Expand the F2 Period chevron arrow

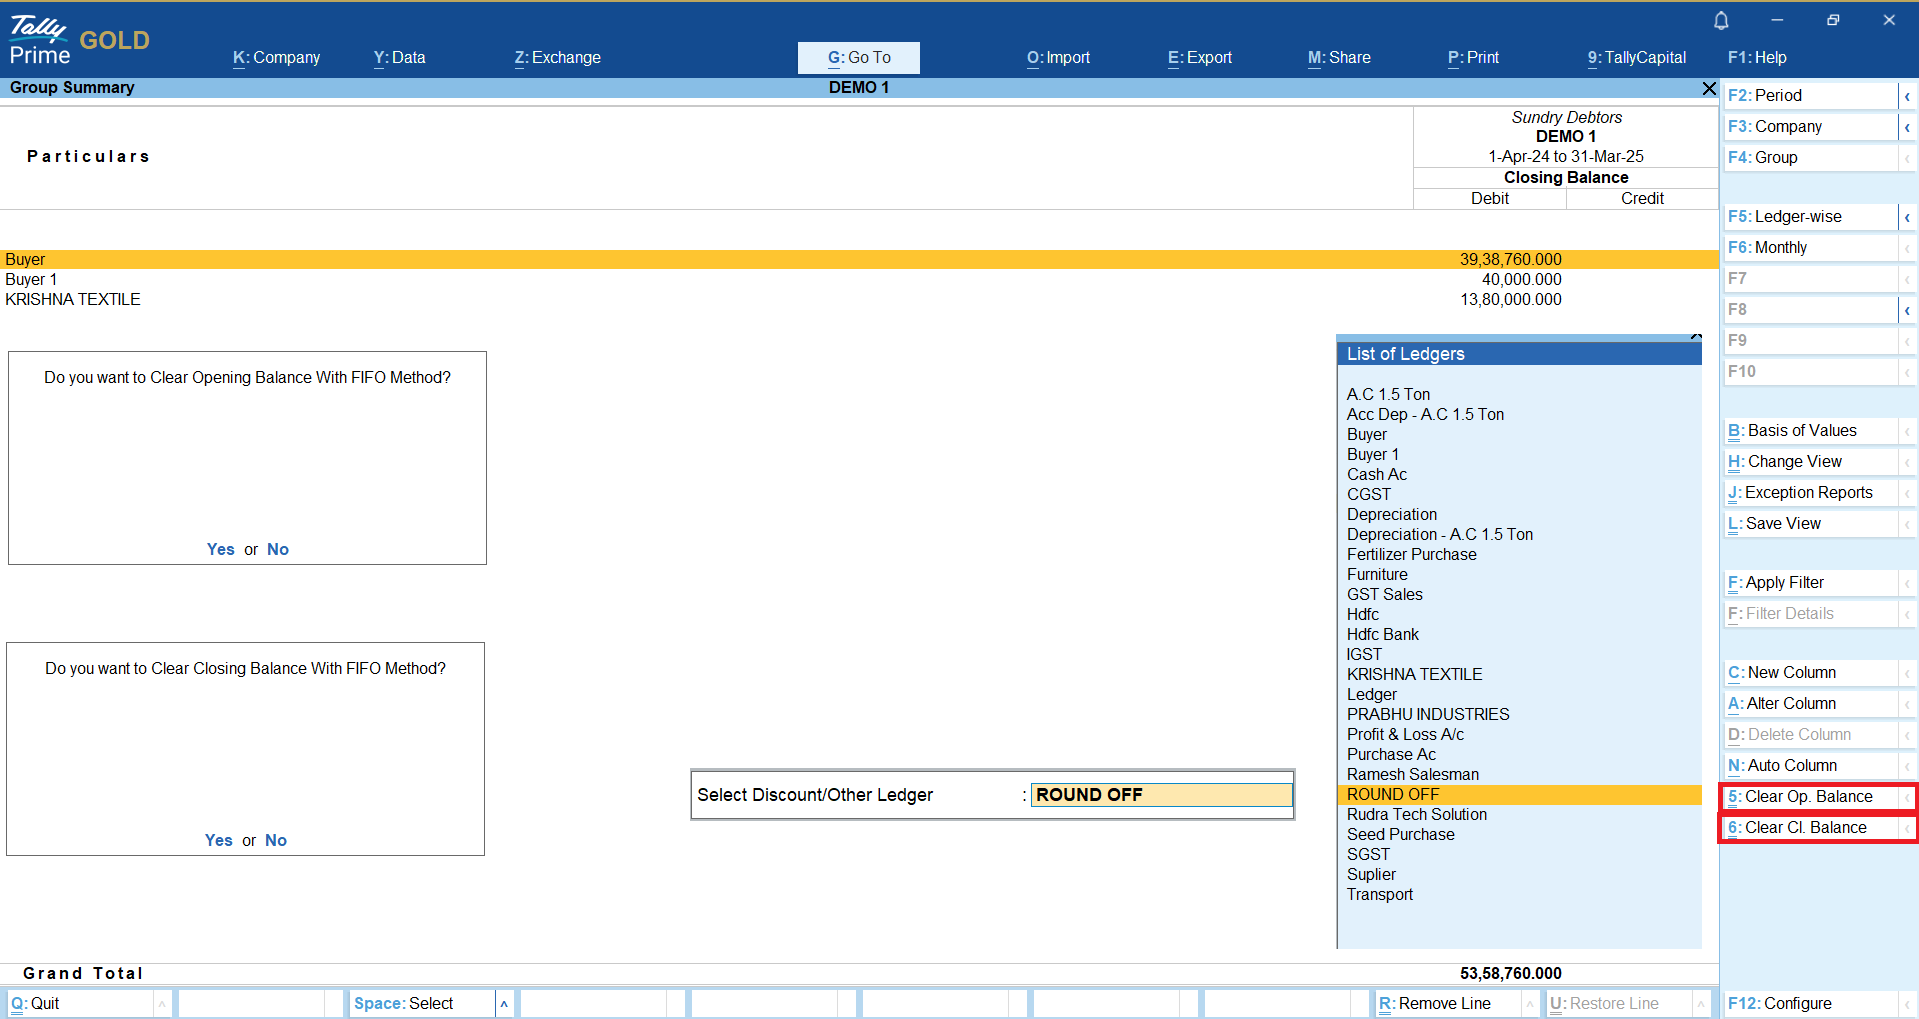(x=1907, y=96)
